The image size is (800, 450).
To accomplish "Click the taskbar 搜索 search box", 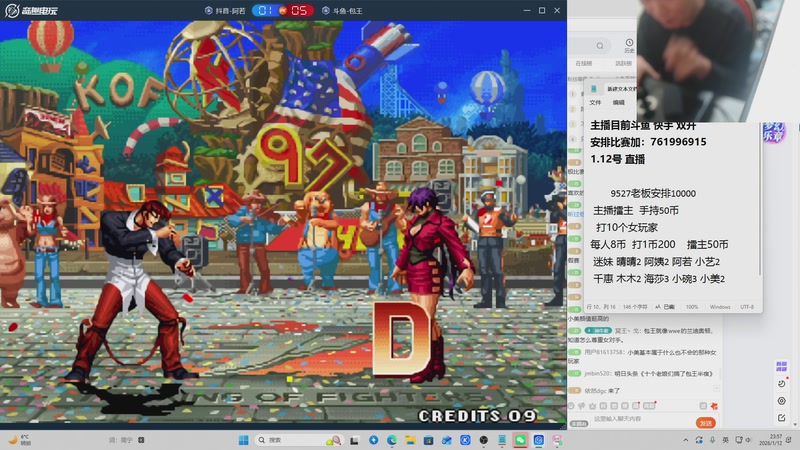I will coord(299,440).
